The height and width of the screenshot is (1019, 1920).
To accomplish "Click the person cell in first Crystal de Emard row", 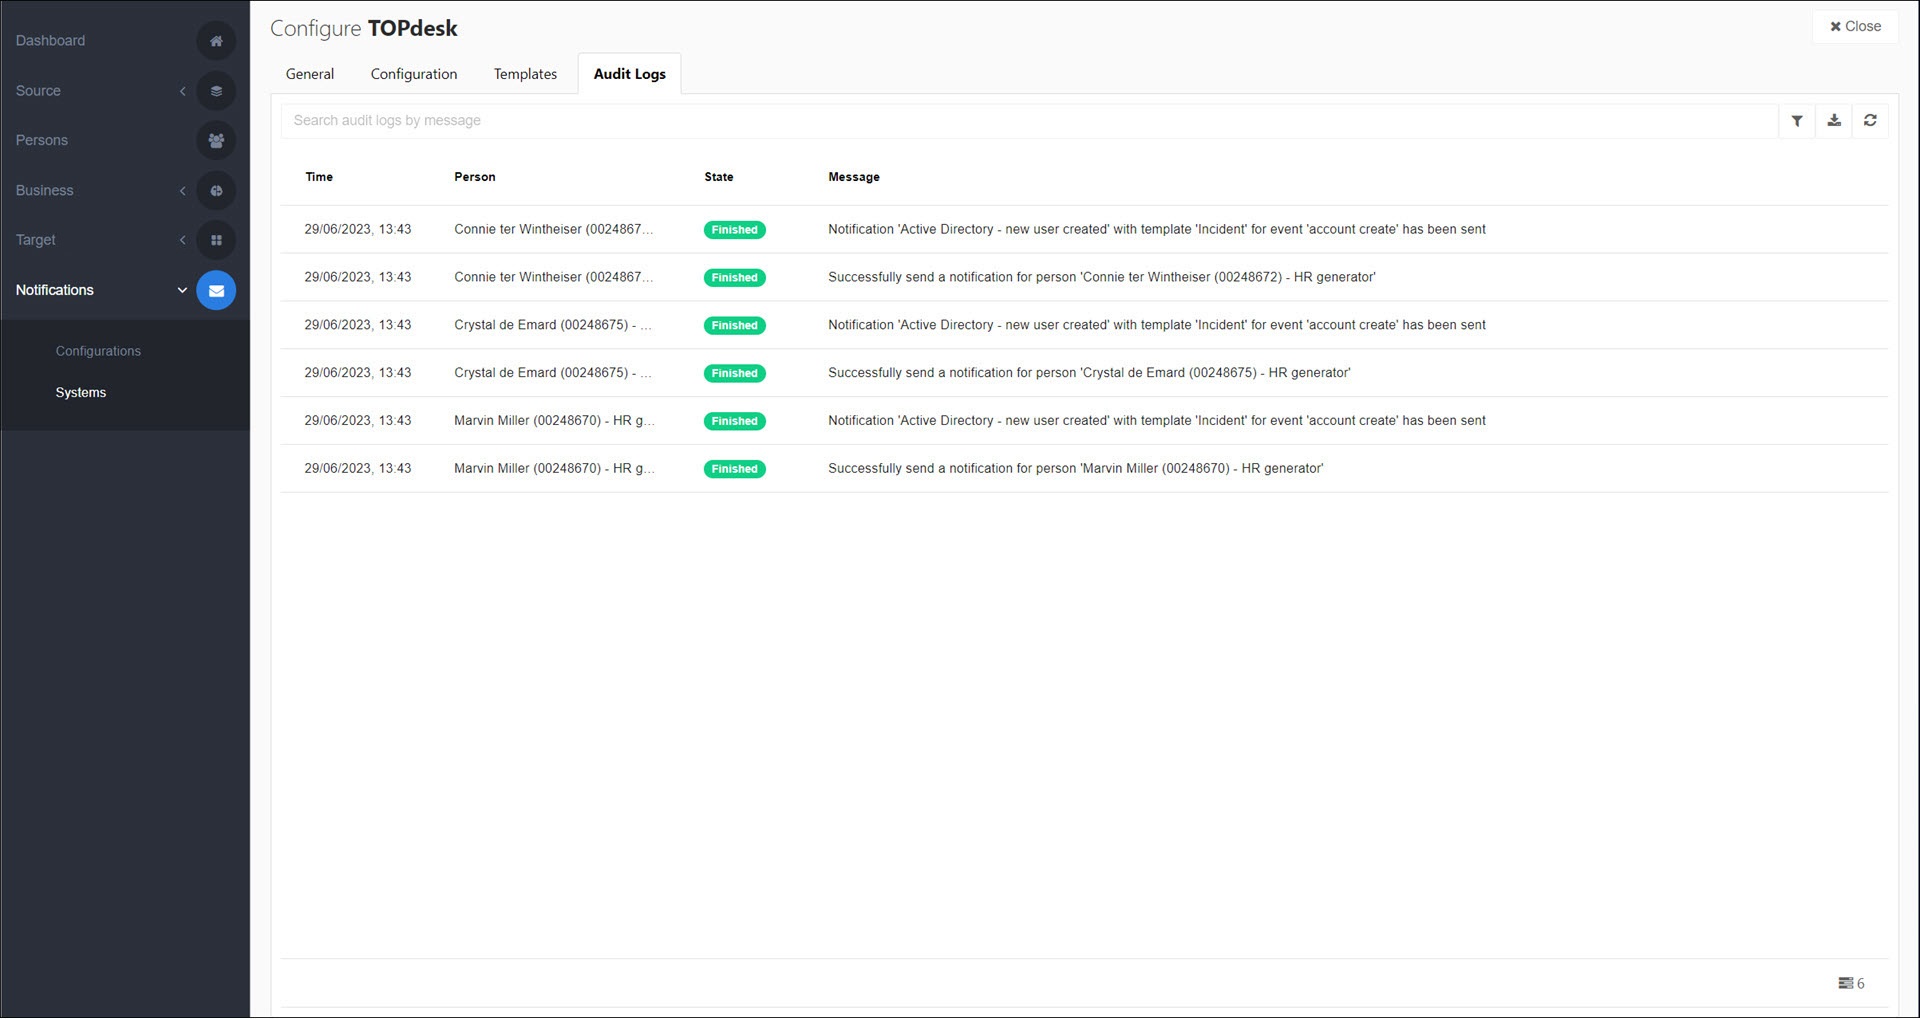I will 552,326.
